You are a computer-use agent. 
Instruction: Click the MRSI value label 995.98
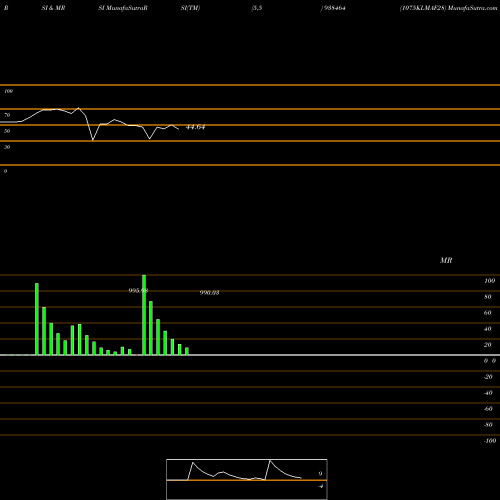click(138, 291)
